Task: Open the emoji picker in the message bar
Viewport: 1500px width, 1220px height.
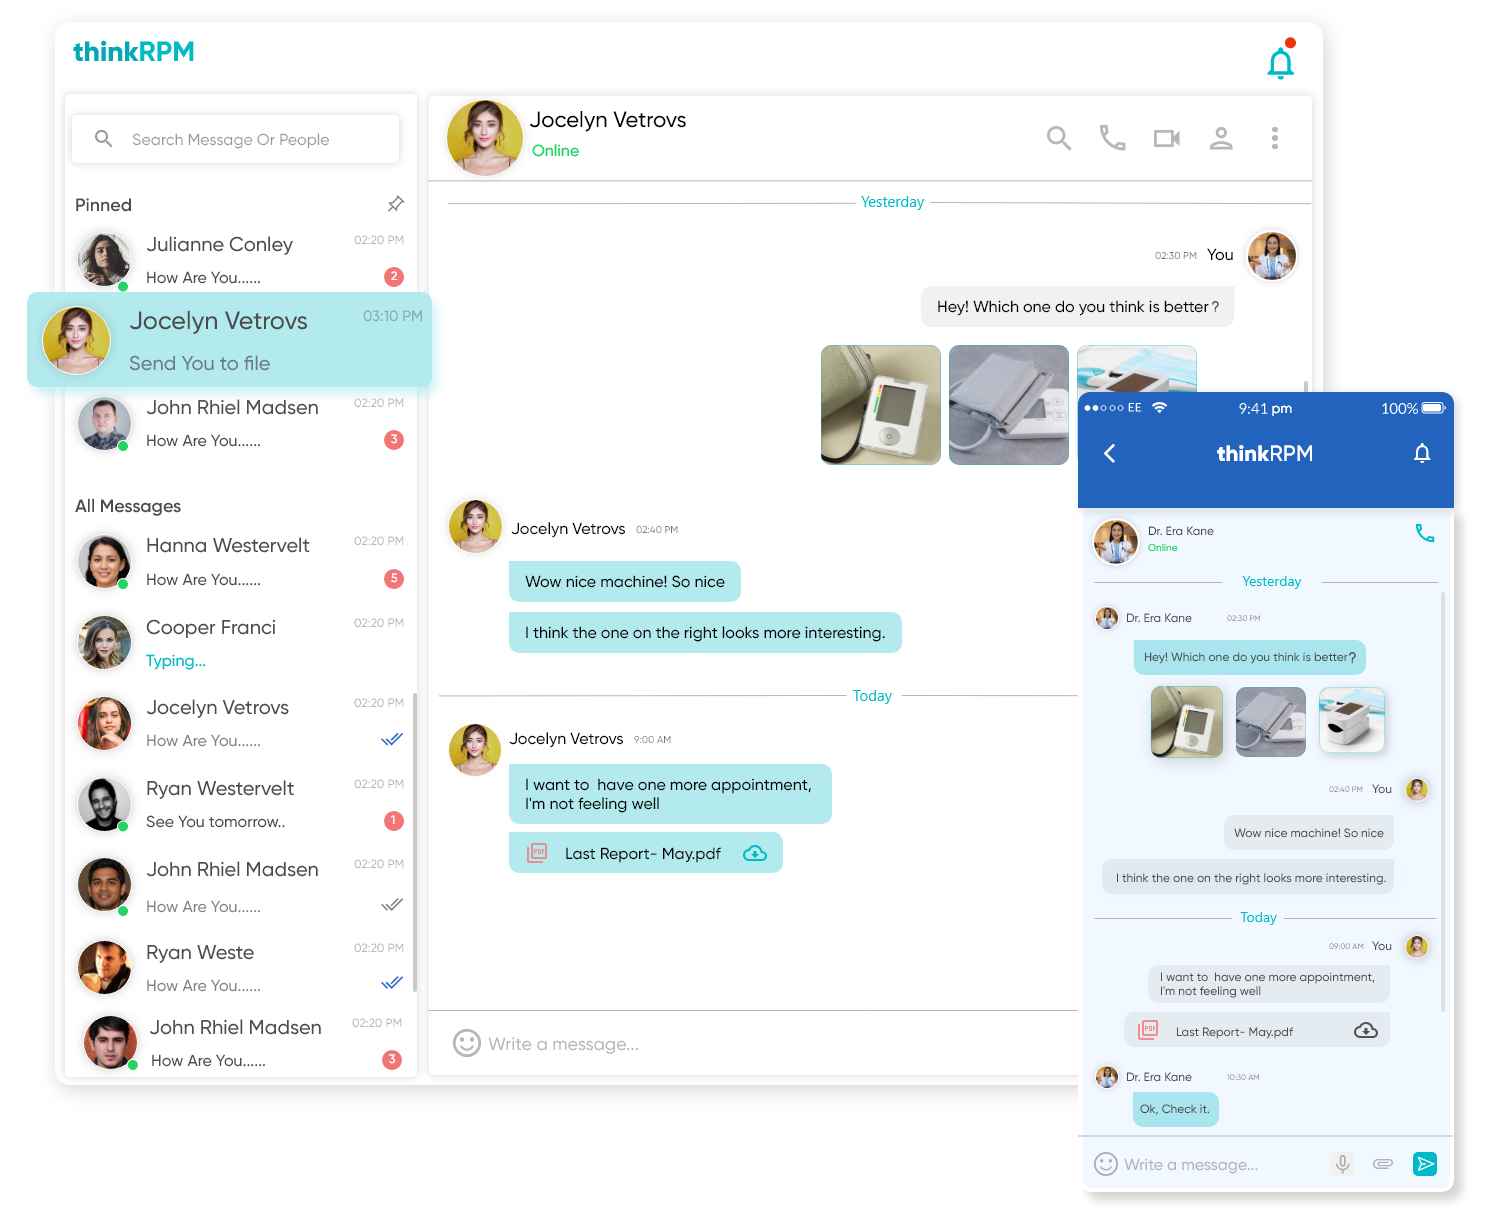Action: point(466,1043)
